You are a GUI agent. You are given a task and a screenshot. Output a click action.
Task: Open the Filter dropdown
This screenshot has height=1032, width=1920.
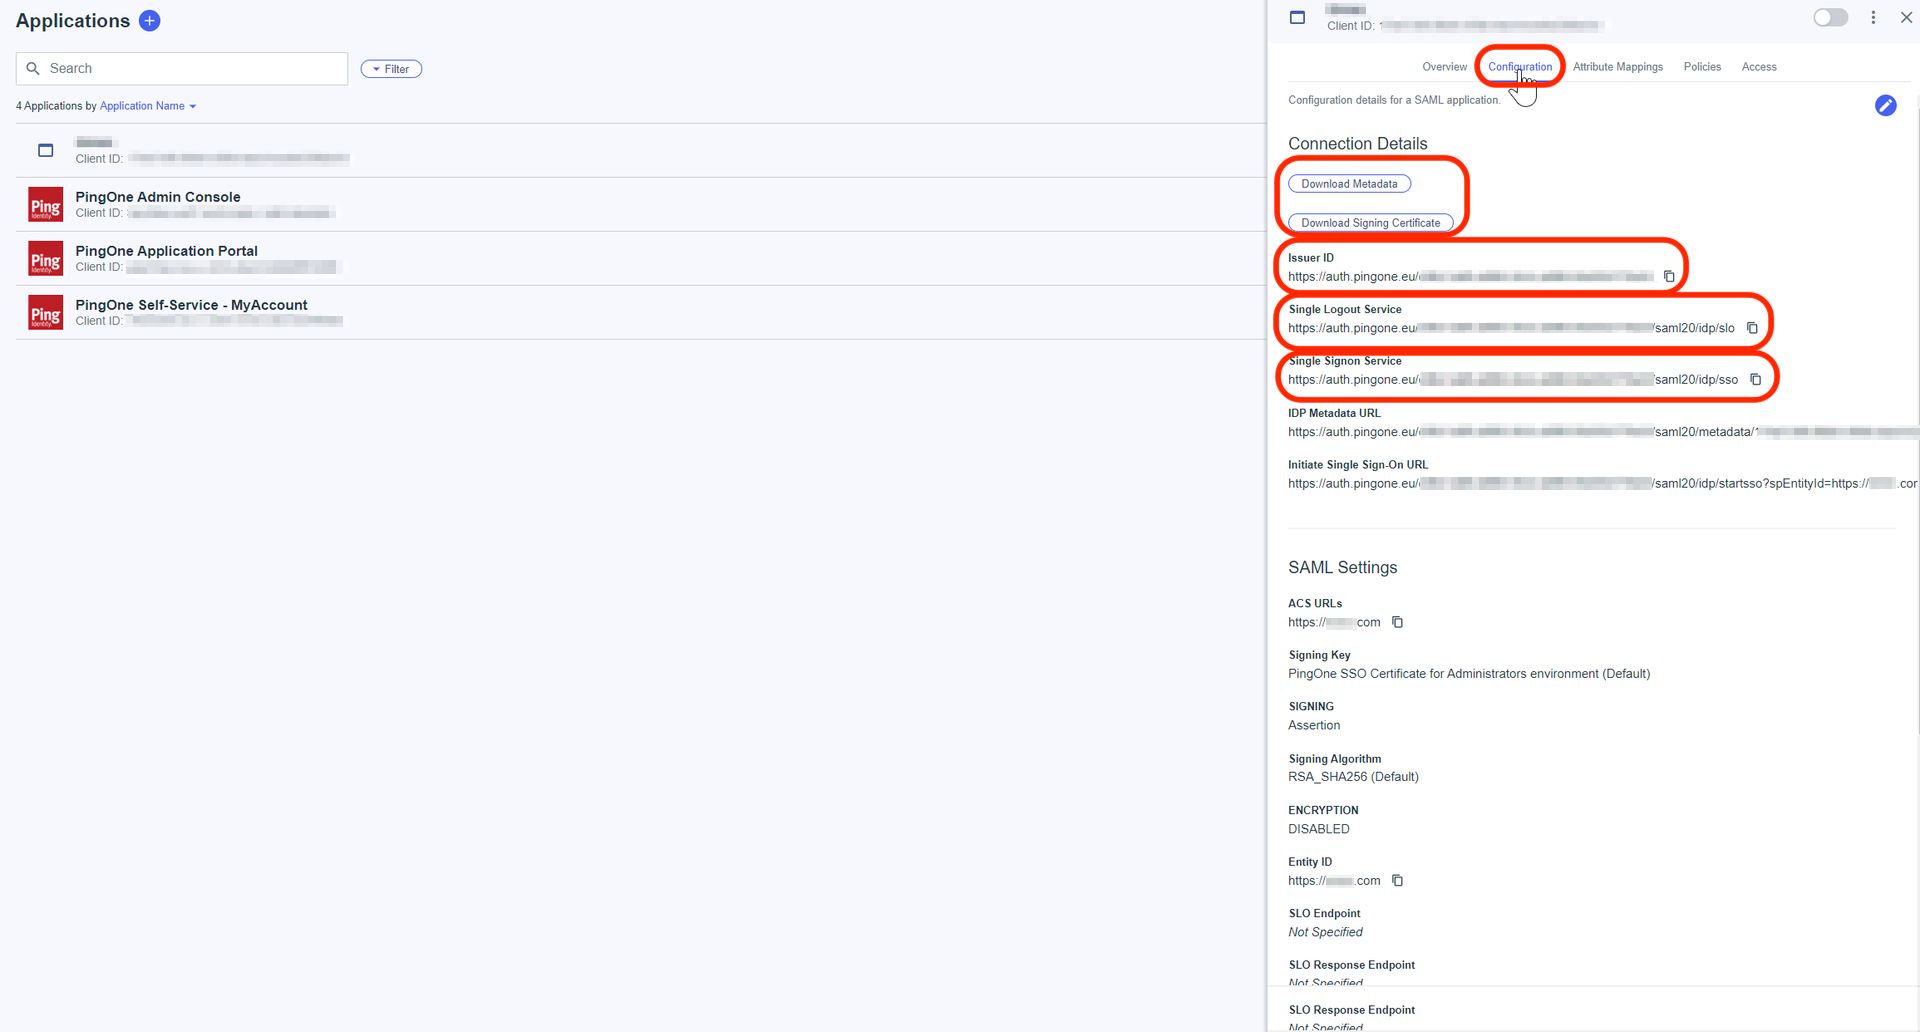[x=391, y=69]
